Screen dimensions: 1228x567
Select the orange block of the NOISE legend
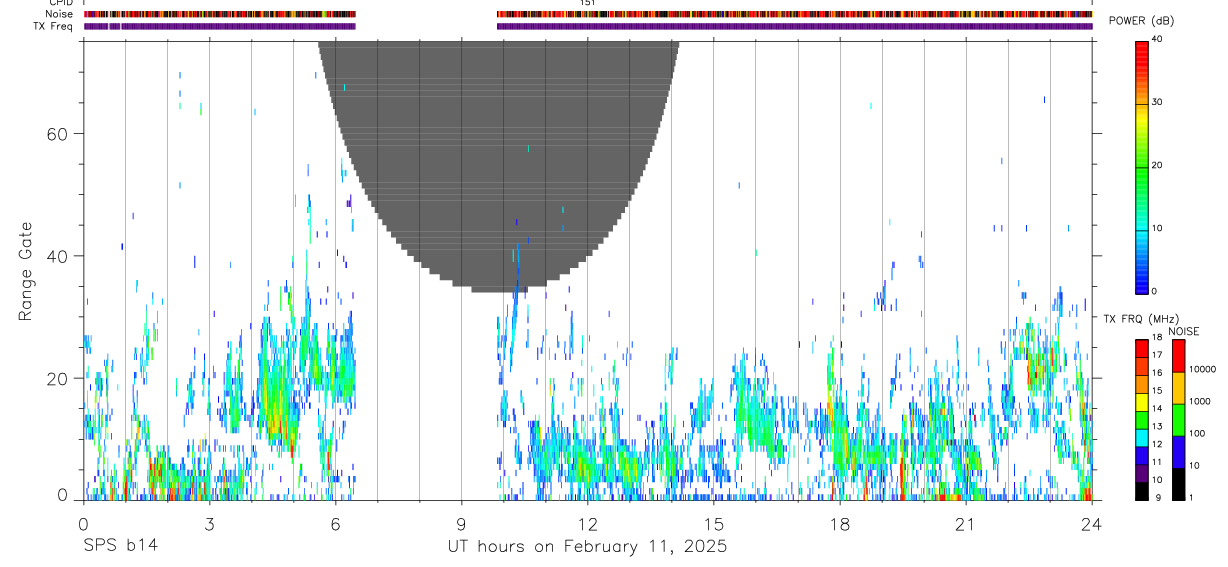tap(1178, 387)
